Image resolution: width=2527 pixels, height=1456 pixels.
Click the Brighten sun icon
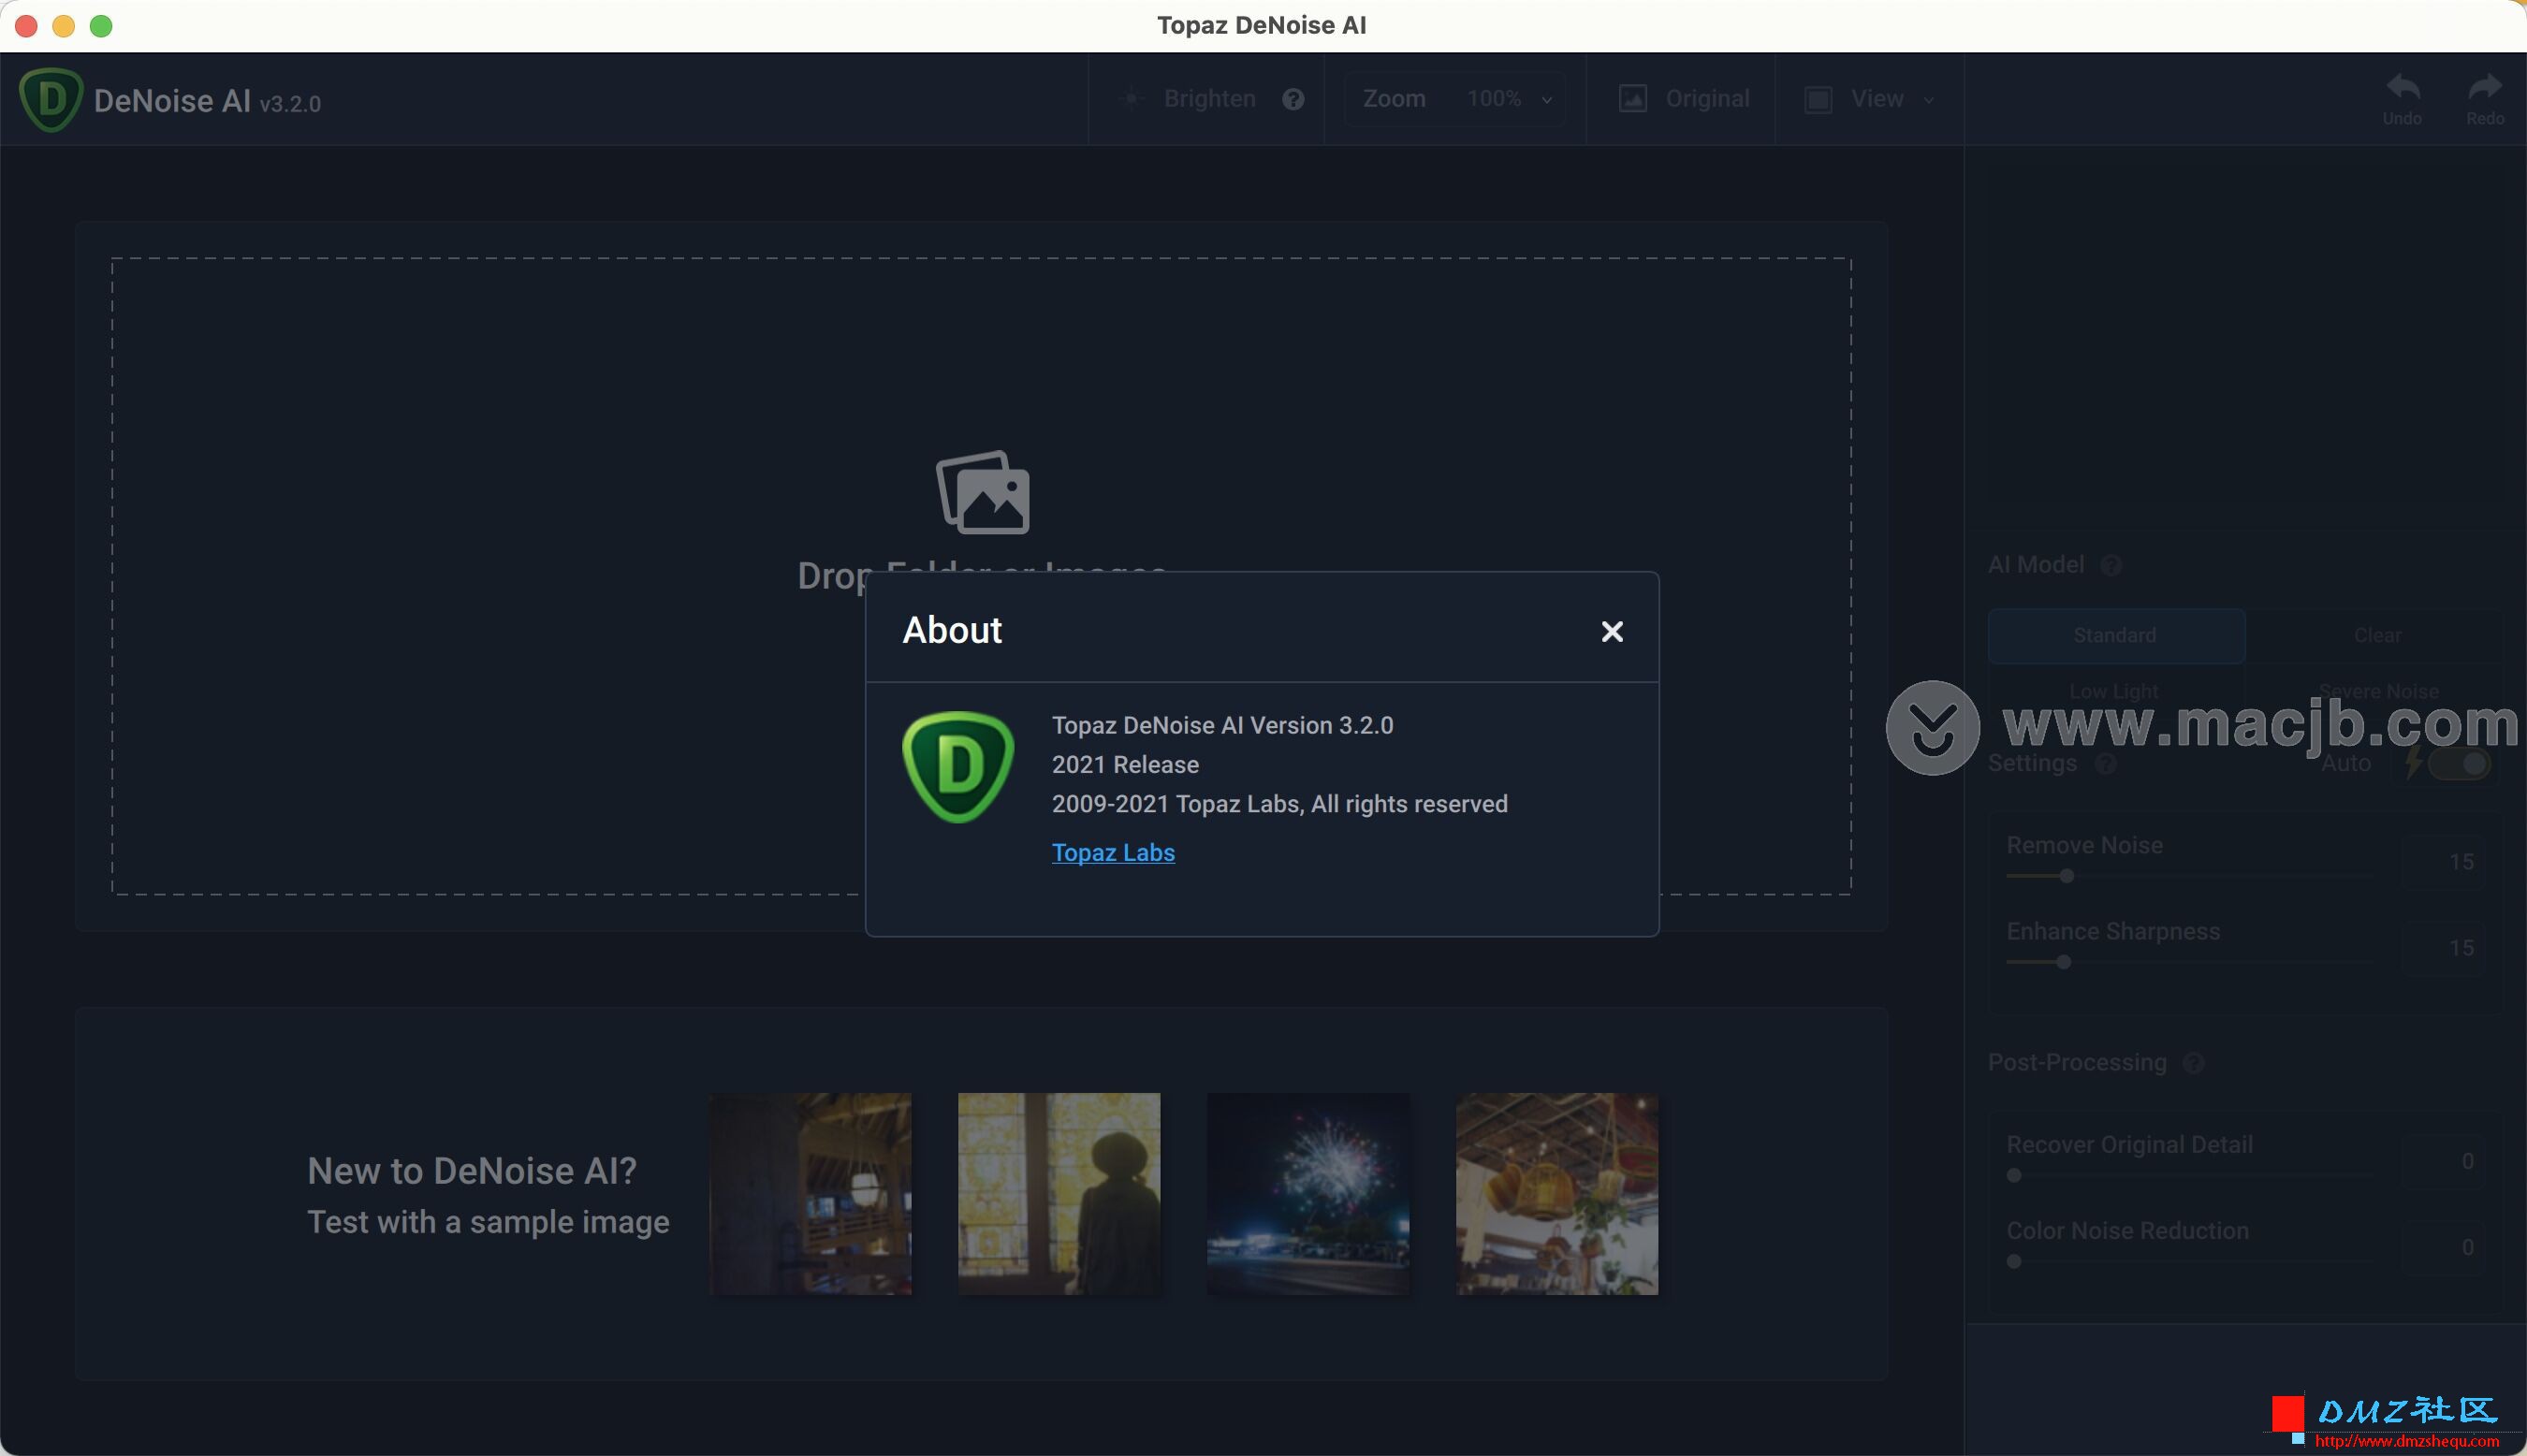click(1131, 98)
